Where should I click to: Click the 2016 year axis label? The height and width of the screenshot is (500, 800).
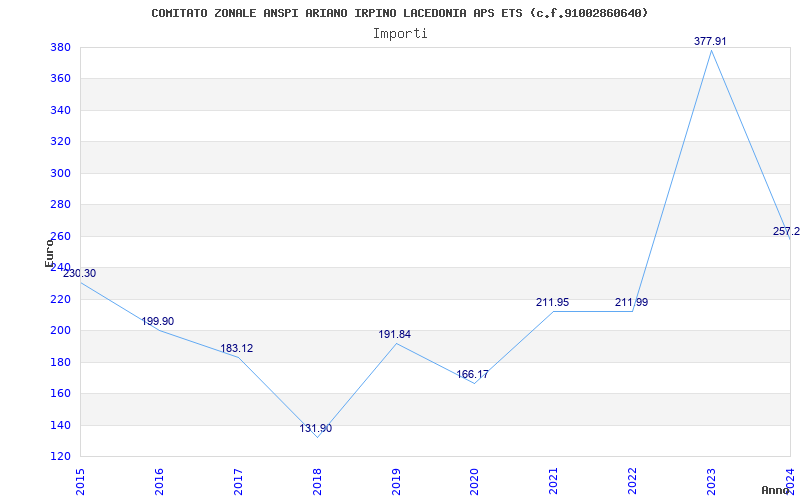pos(159,481)
